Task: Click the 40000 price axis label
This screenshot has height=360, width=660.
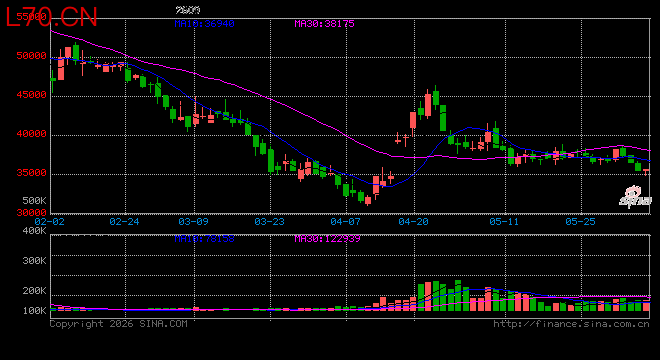Action: click(32, 134)
